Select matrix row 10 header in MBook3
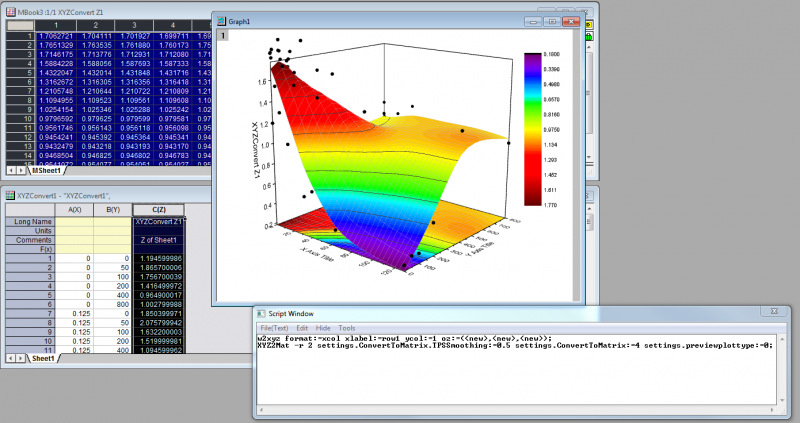The width and height of the screenshot is (800, 423). tap(20, 119)
